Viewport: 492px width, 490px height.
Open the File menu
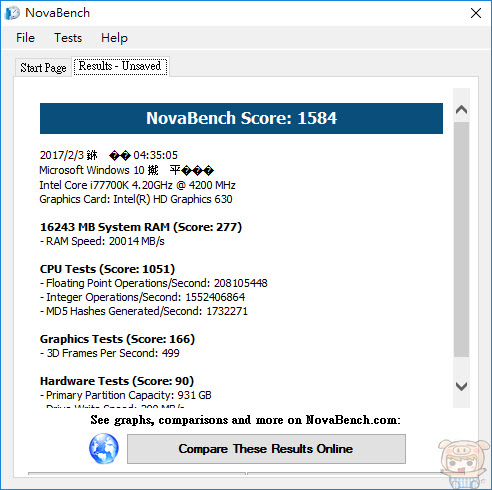click(x=25, y=38)
